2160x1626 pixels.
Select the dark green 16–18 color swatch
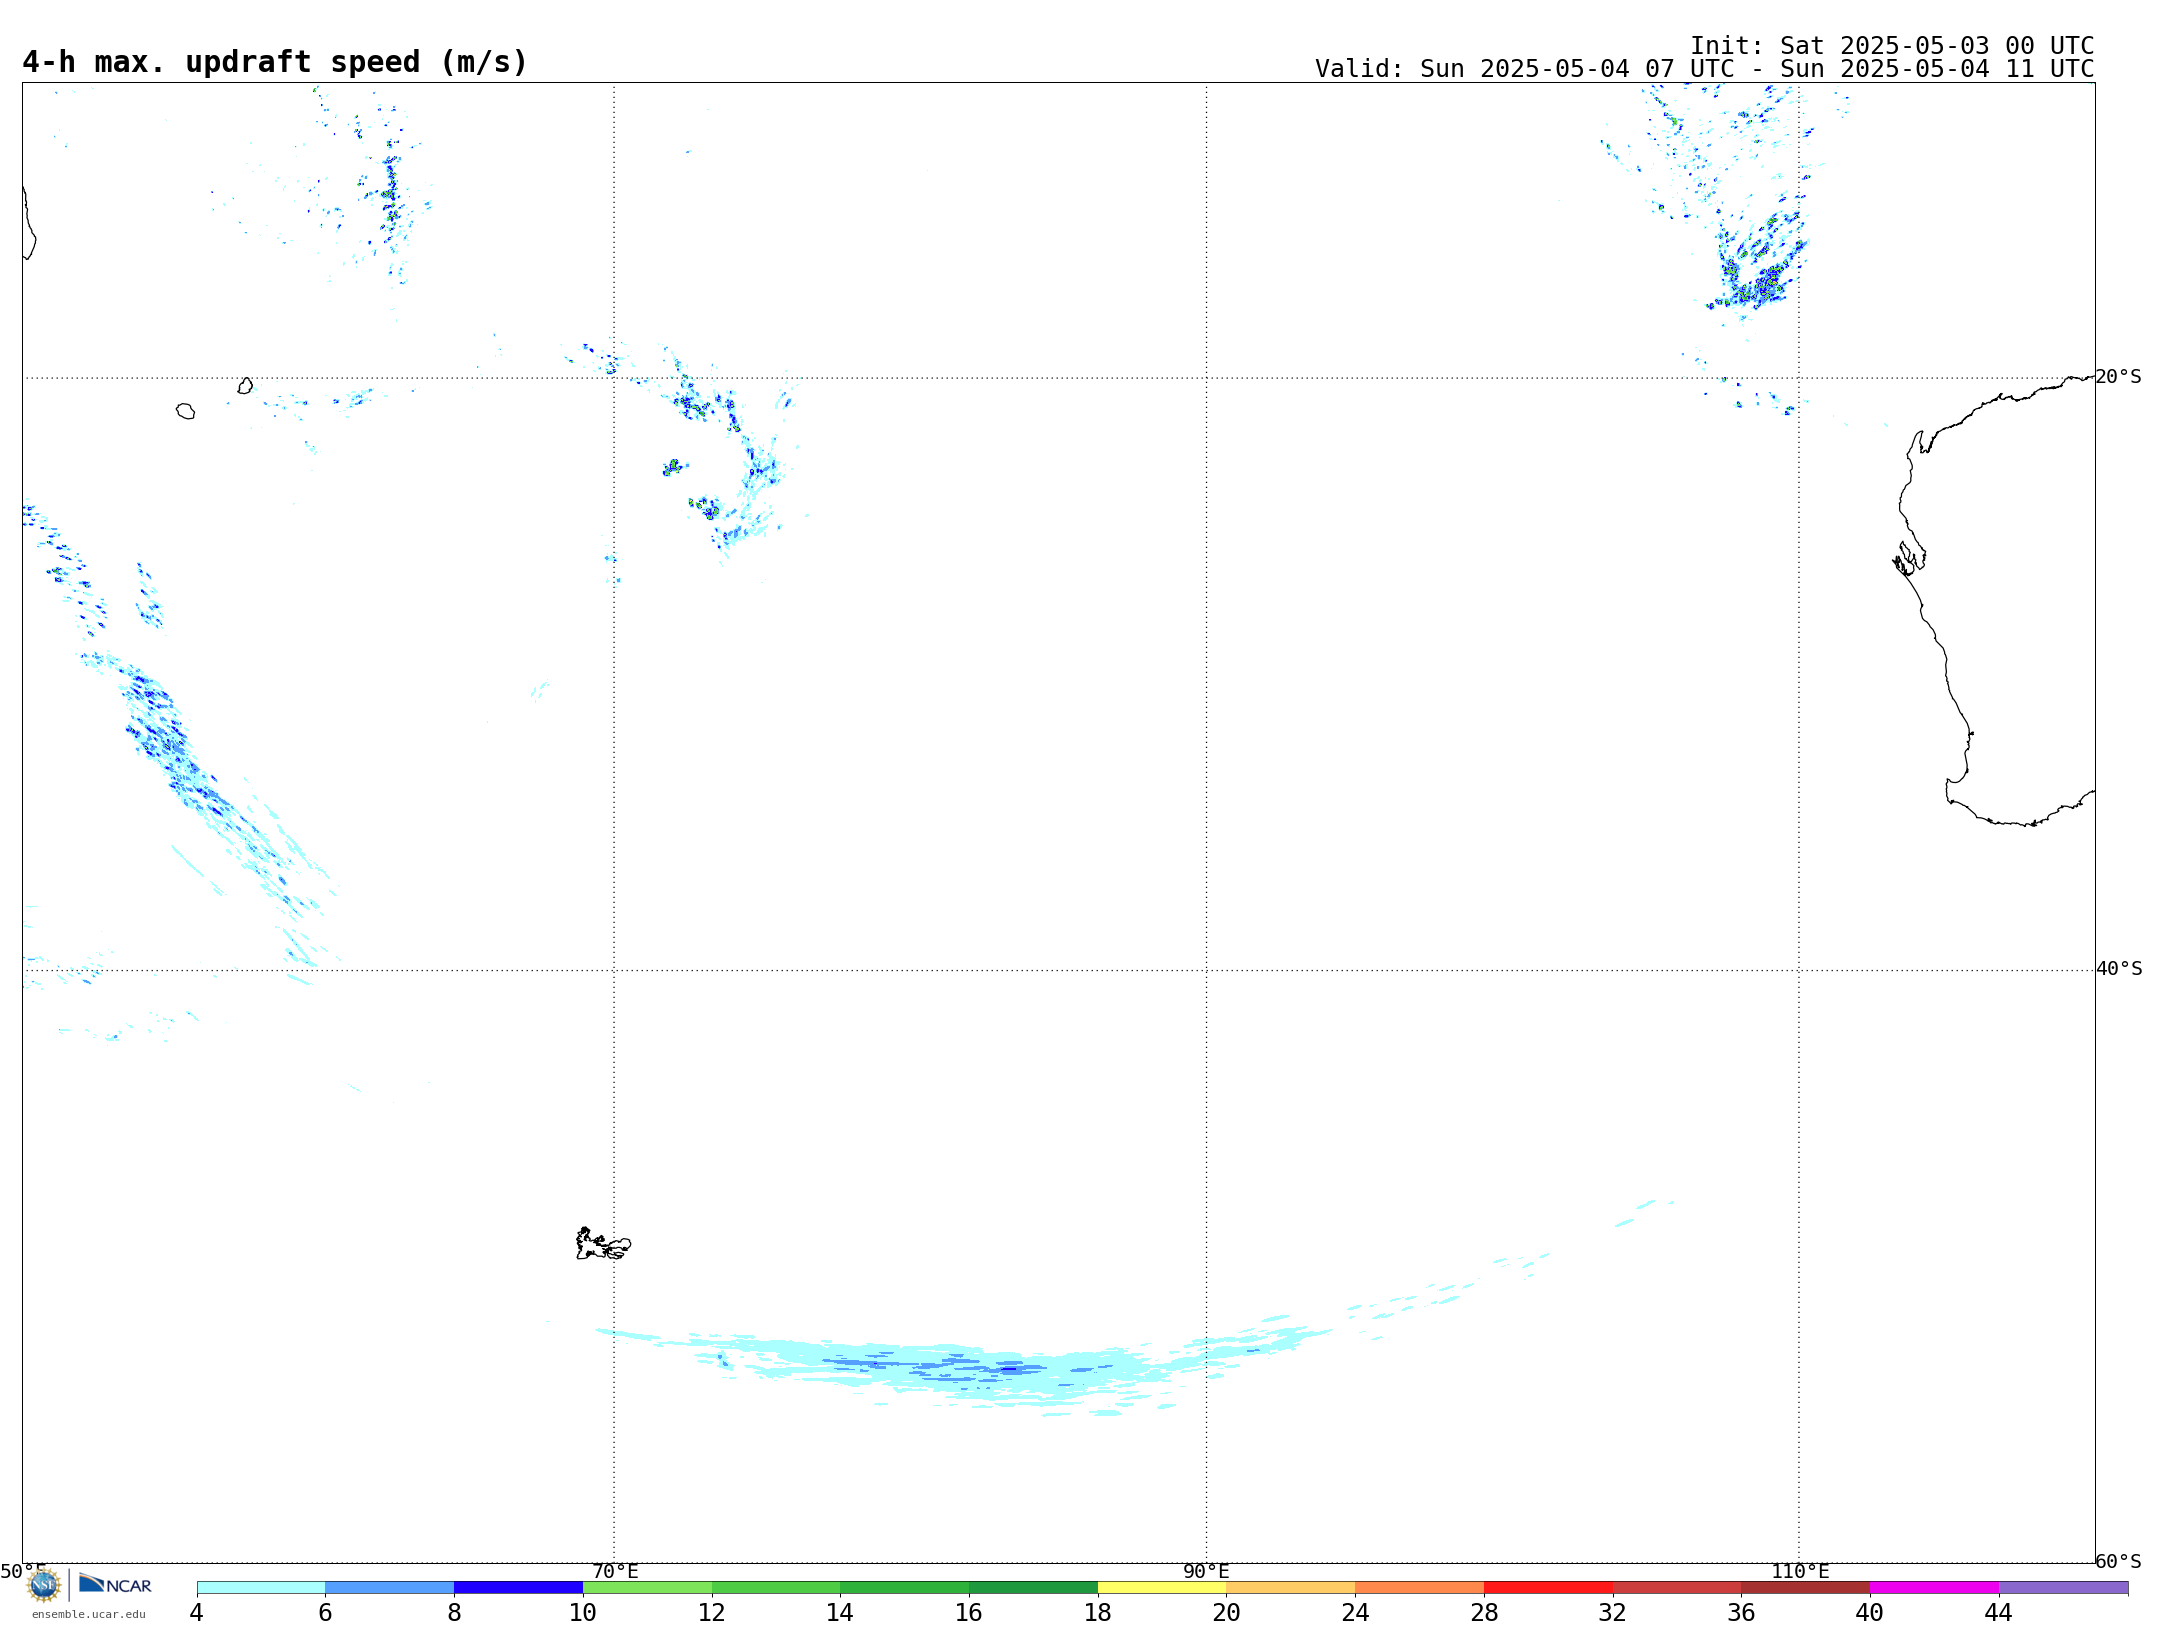coord(1034,1587)
